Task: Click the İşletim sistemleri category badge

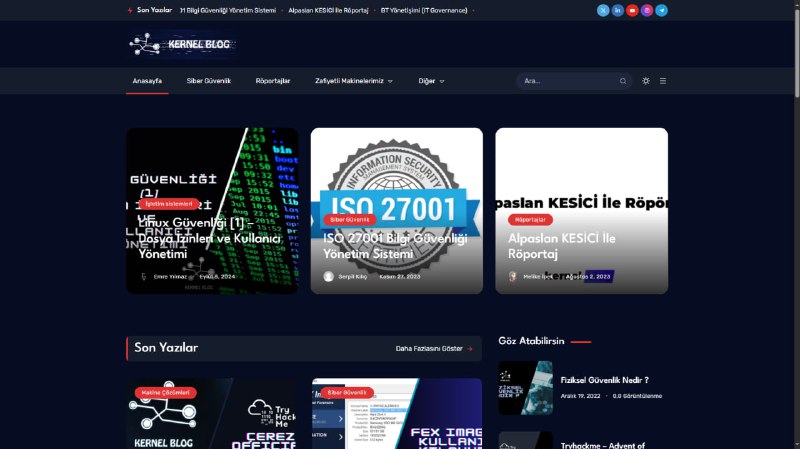Action: (169, 204)
